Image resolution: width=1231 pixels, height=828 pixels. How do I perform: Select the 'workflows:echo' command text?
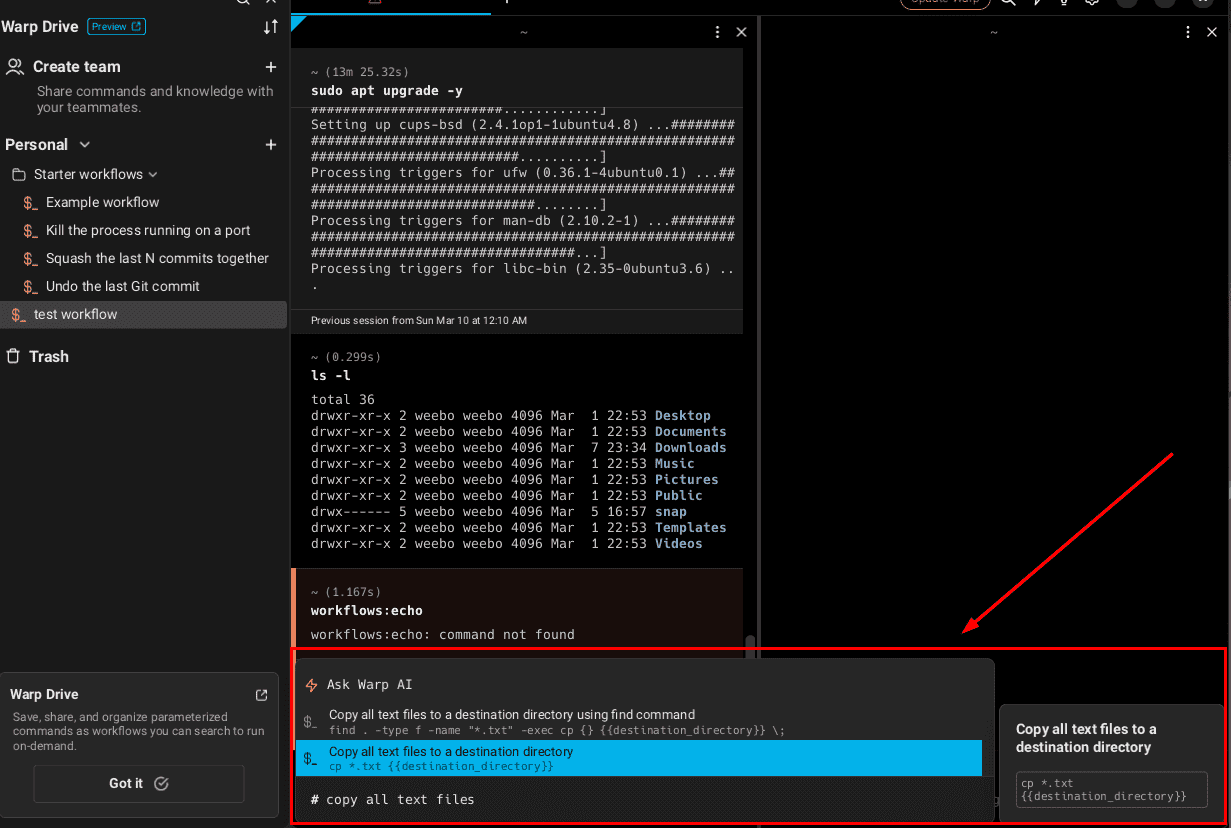click(367, 610)
